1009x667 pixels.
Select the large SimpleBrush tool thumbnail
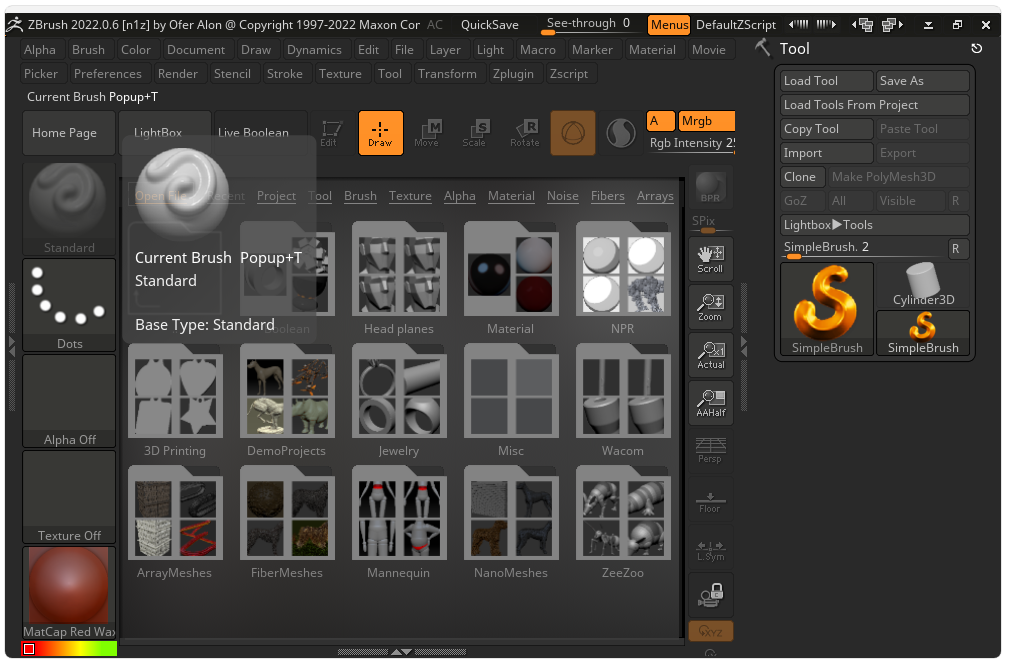827,309
